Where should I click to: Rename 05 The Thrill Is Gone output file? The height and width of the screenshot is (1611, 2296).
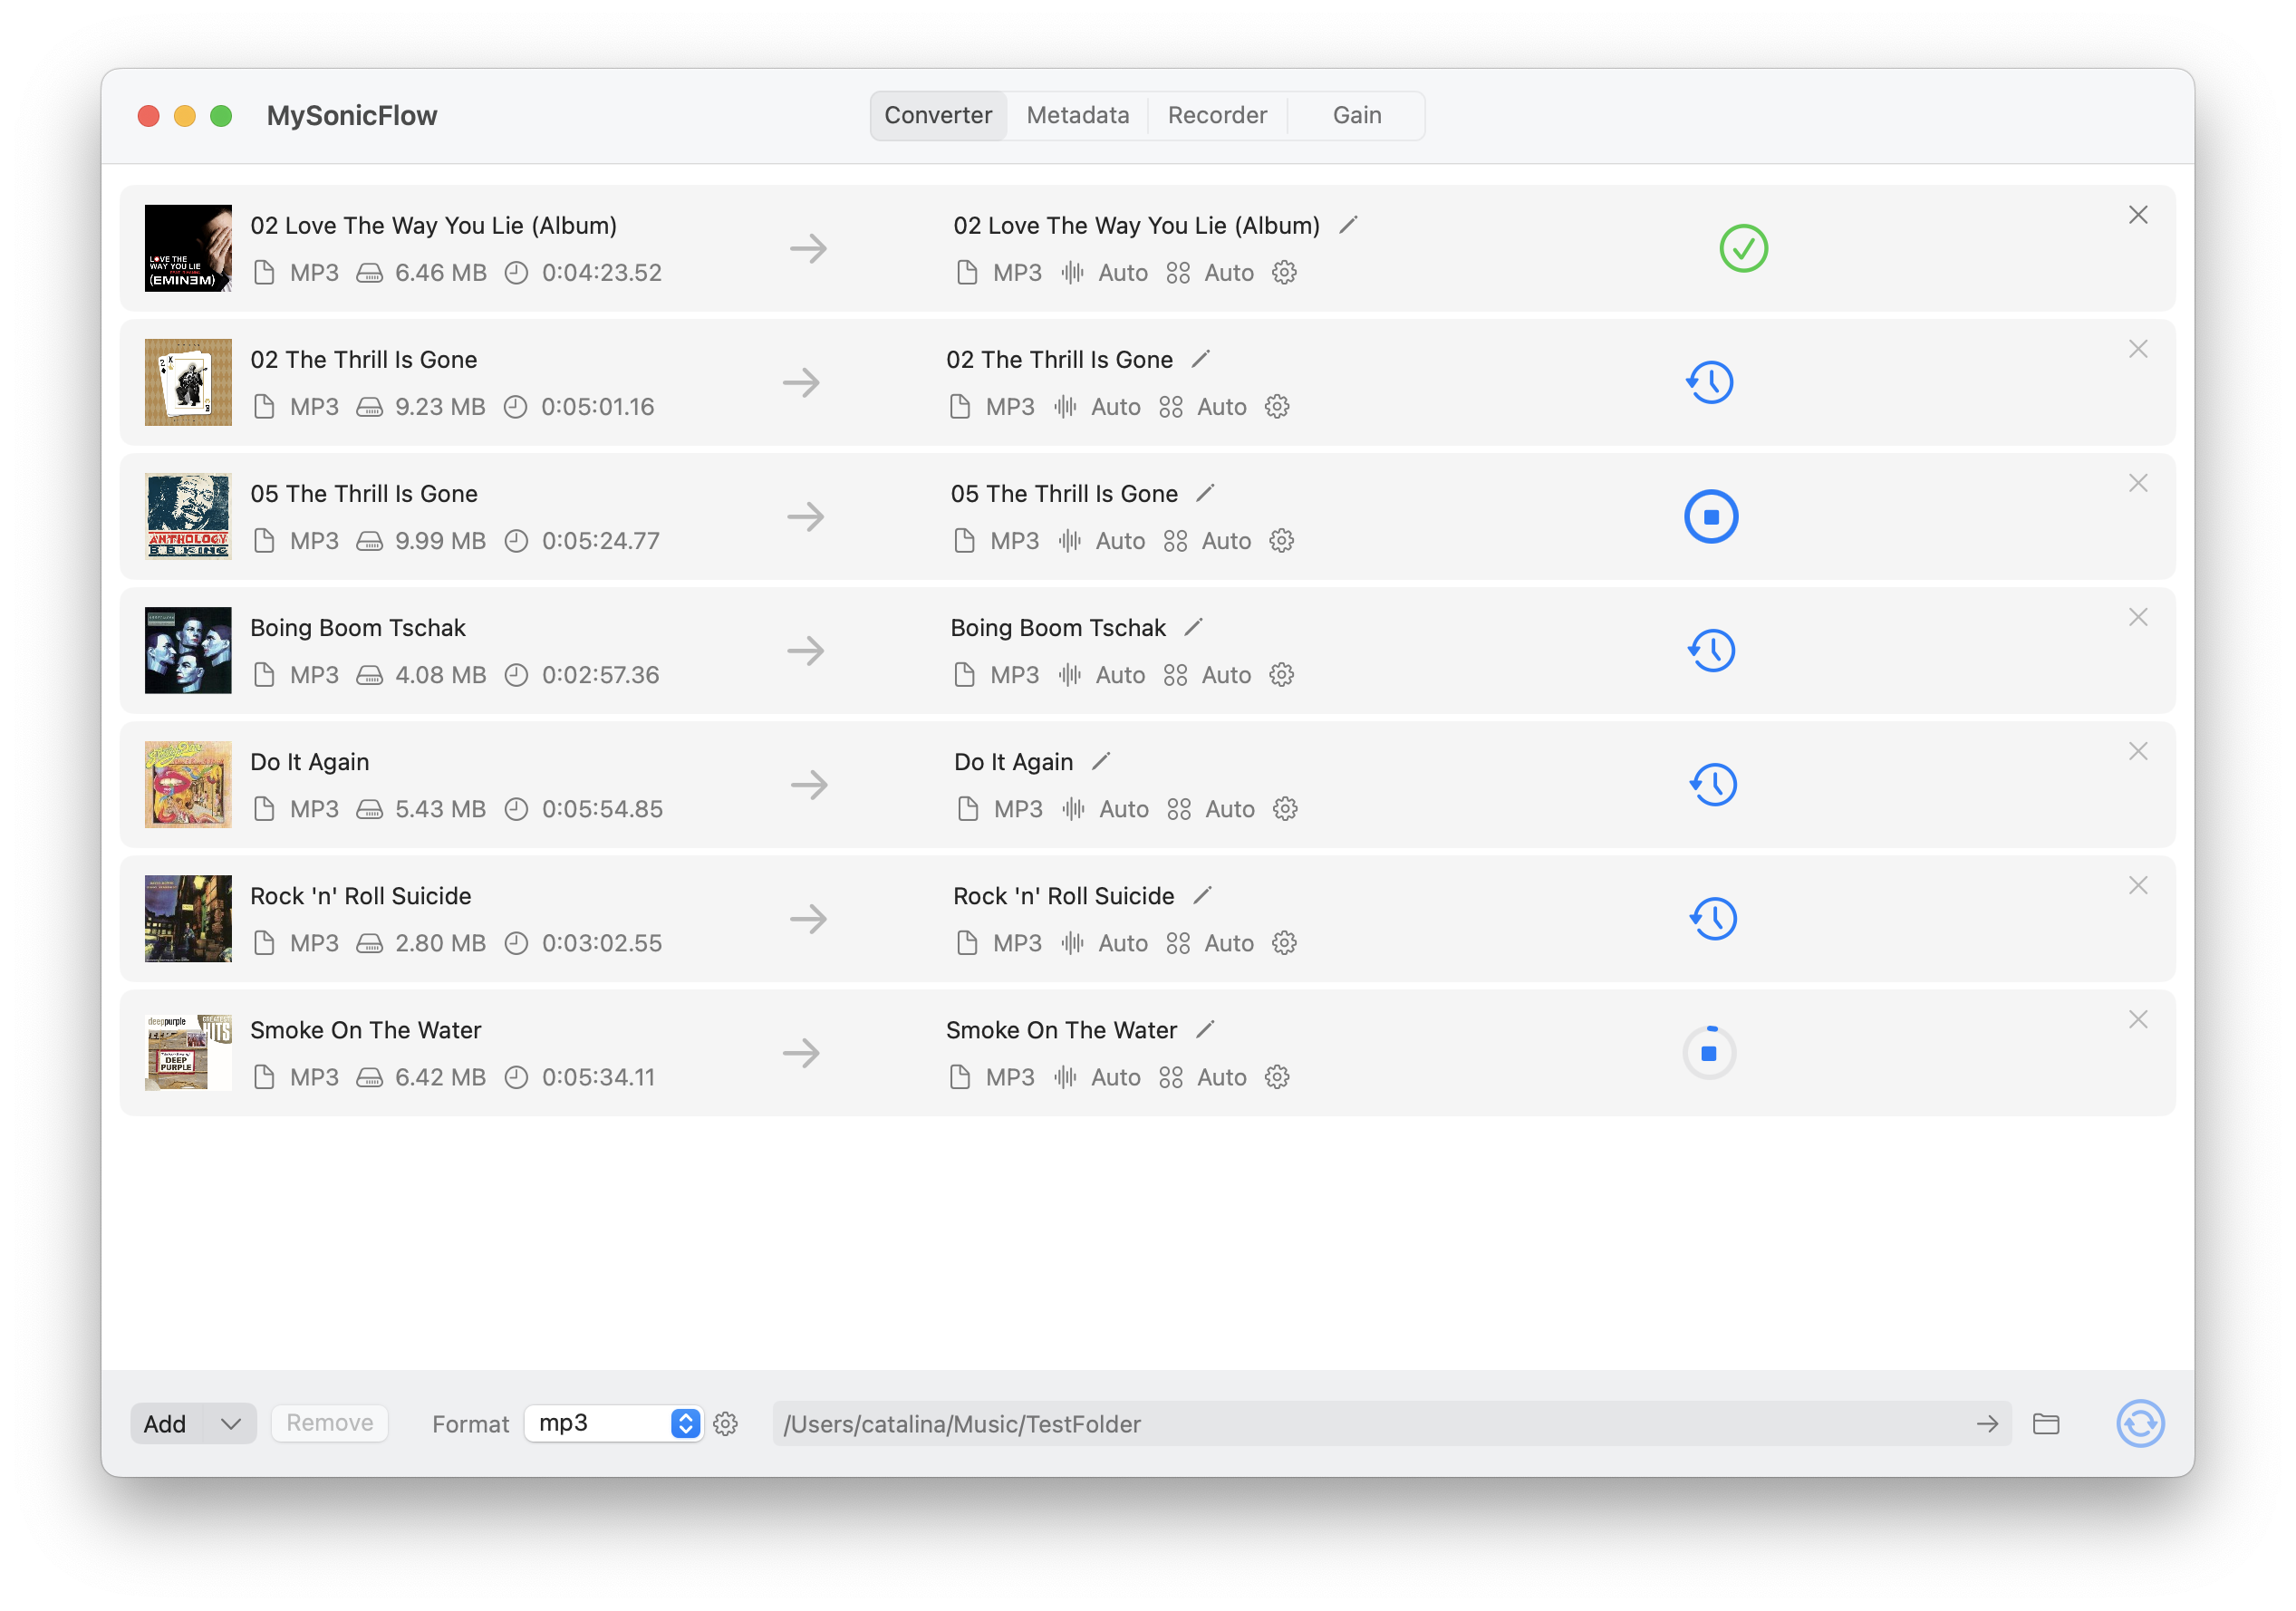(1206, 493)
